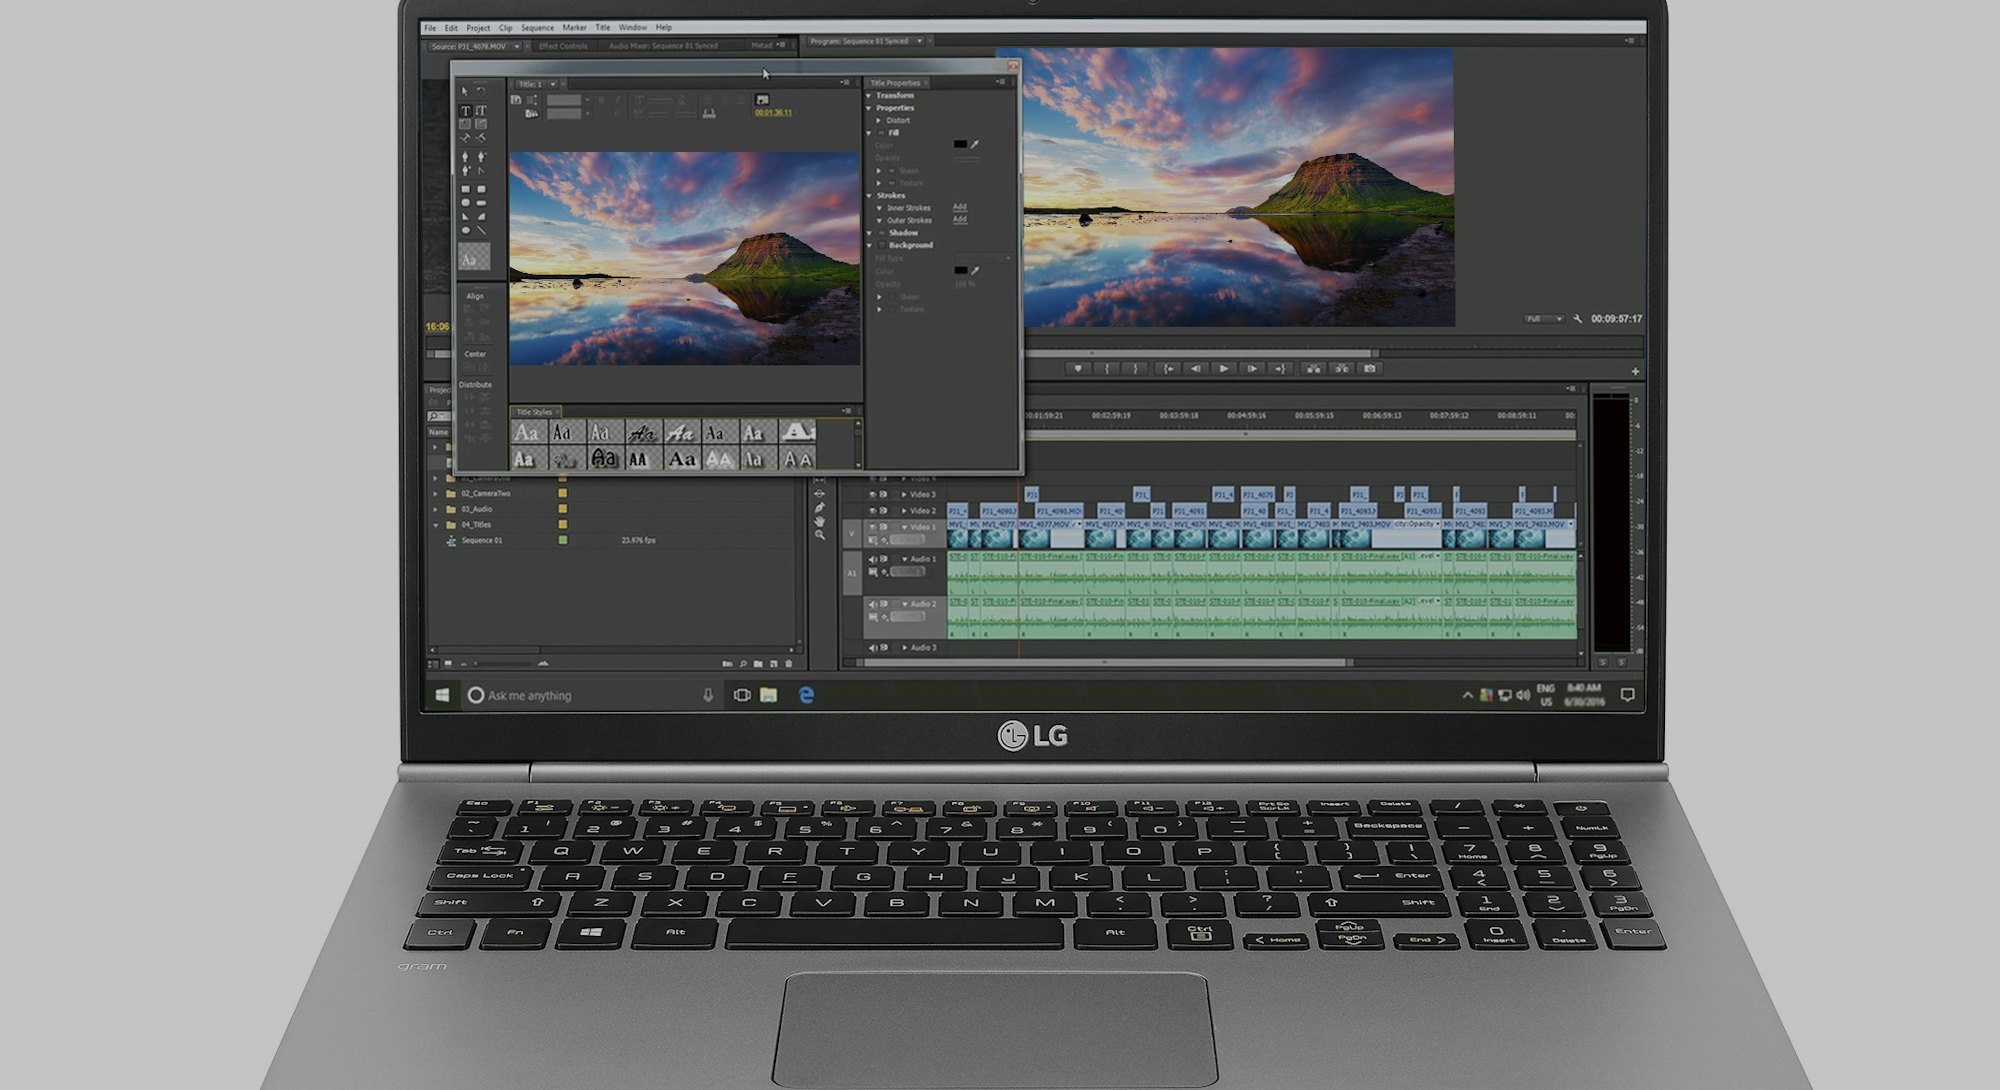The width and height of the screenshot is (2000, 1090).
Task: Click the Export Frame camera icon
Action: tap(1370, 369)
